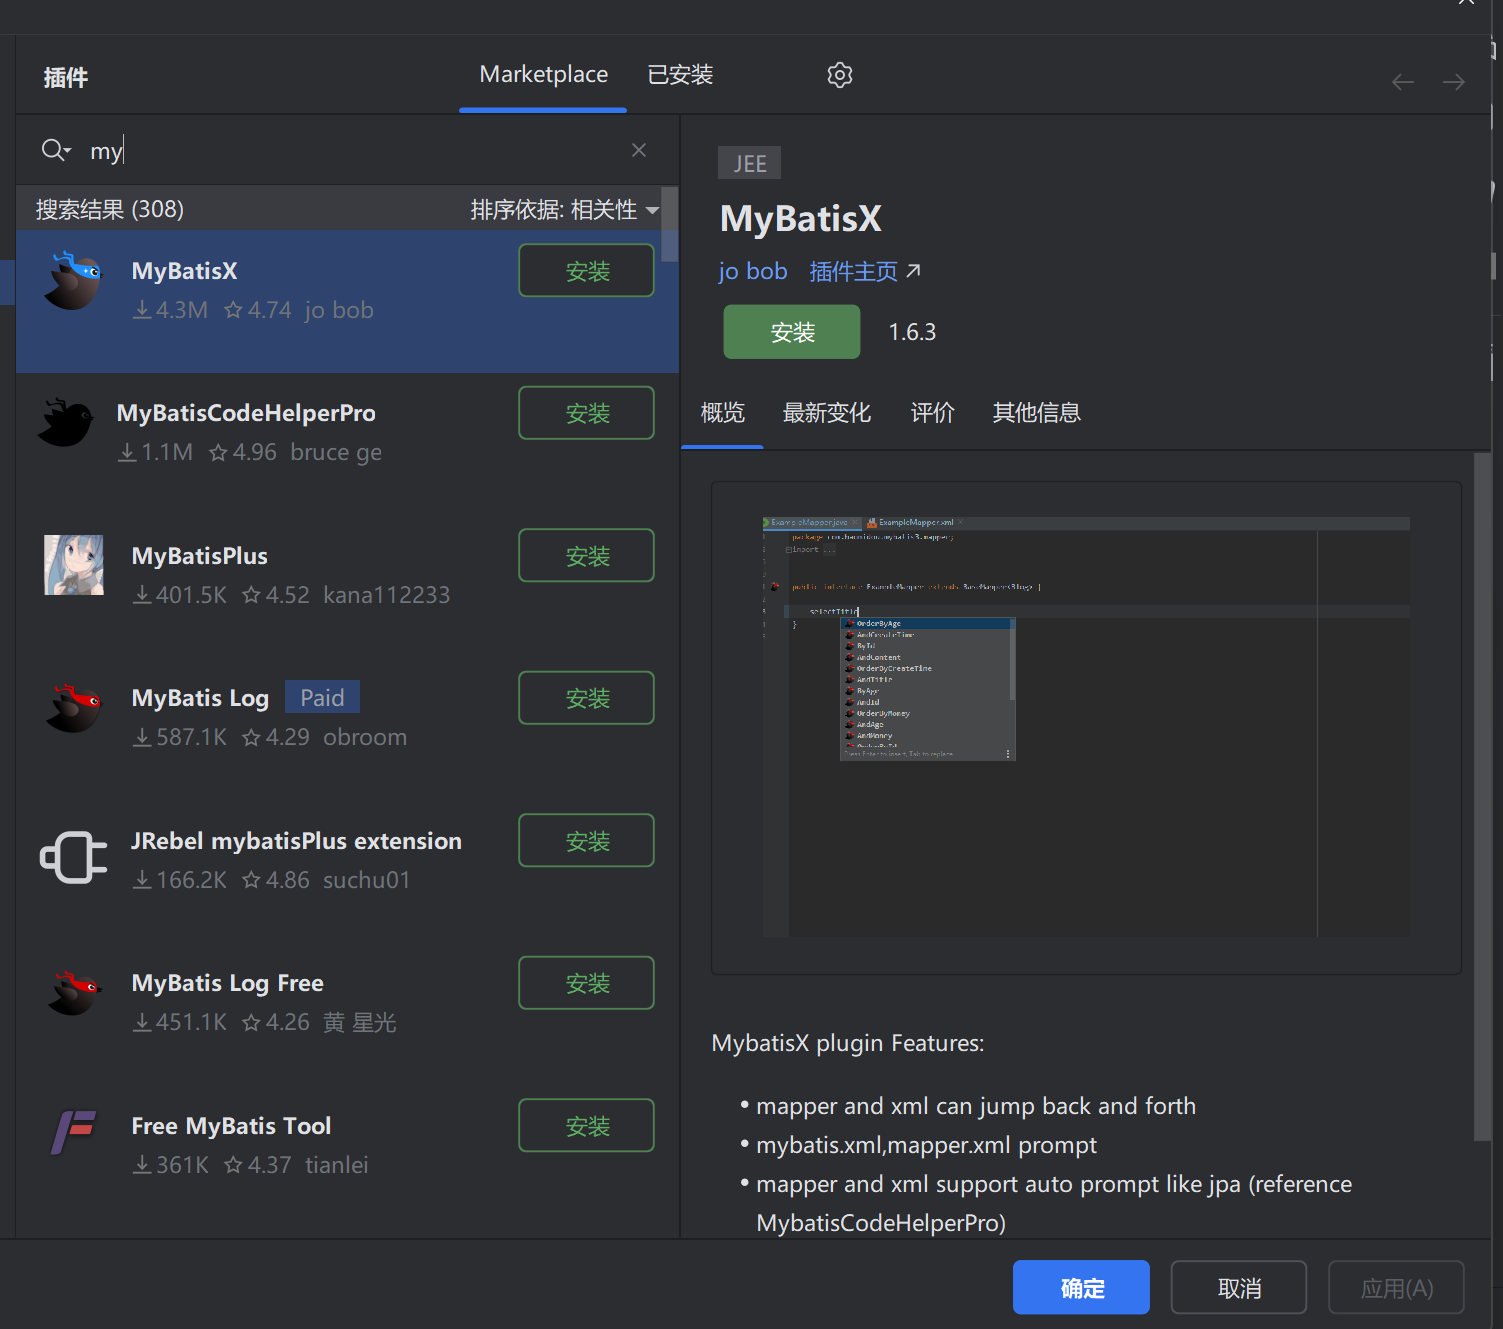Go forward with the right arrow
Image resolution: width=1503 pixels, height=1329 pixels.
pos(1454,82)
